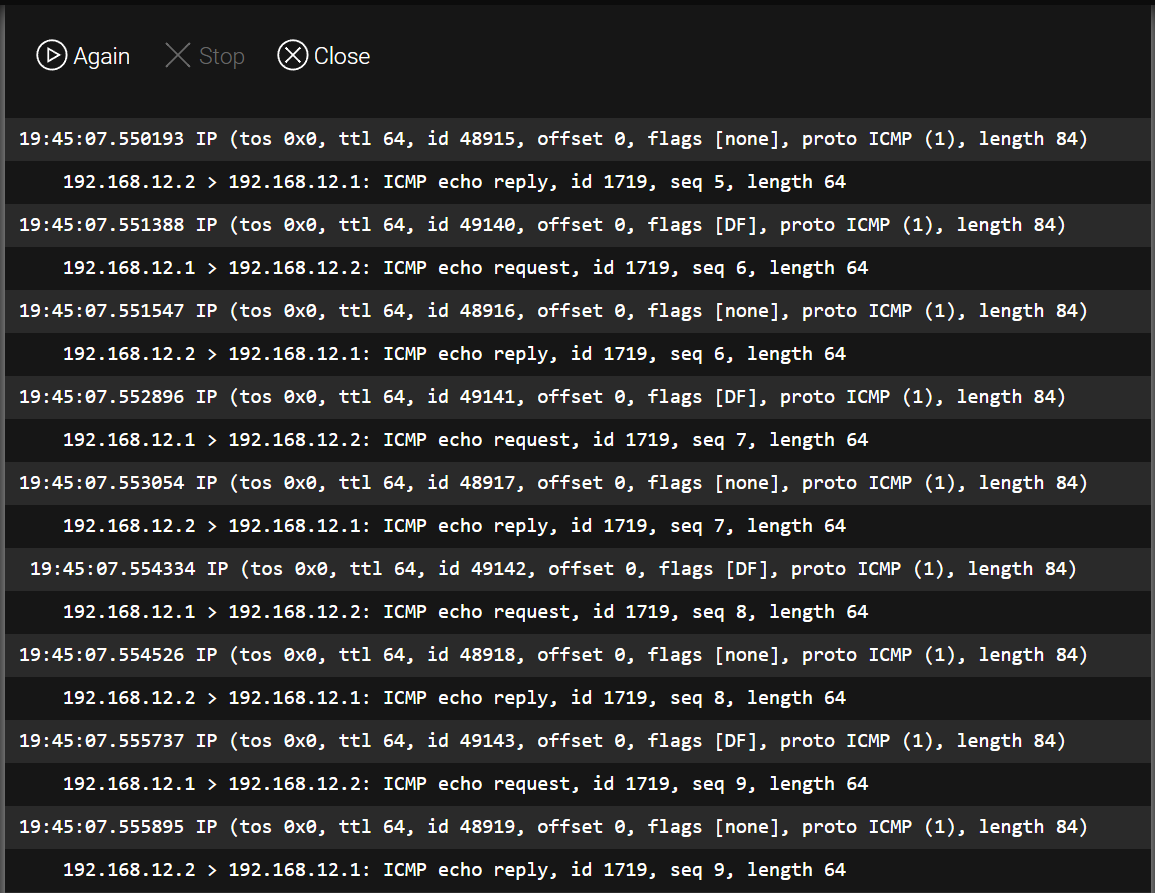The width and height of the screenshot is (1155, 893).
Task: Select the echo reply seq 6 line
Action: click(578, 354)
